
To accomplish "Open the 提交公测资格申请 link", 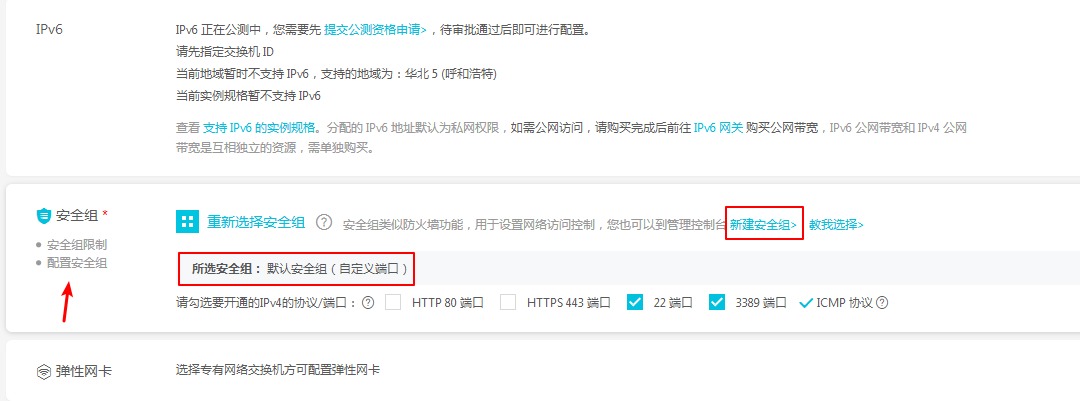I will coord(375,30).
